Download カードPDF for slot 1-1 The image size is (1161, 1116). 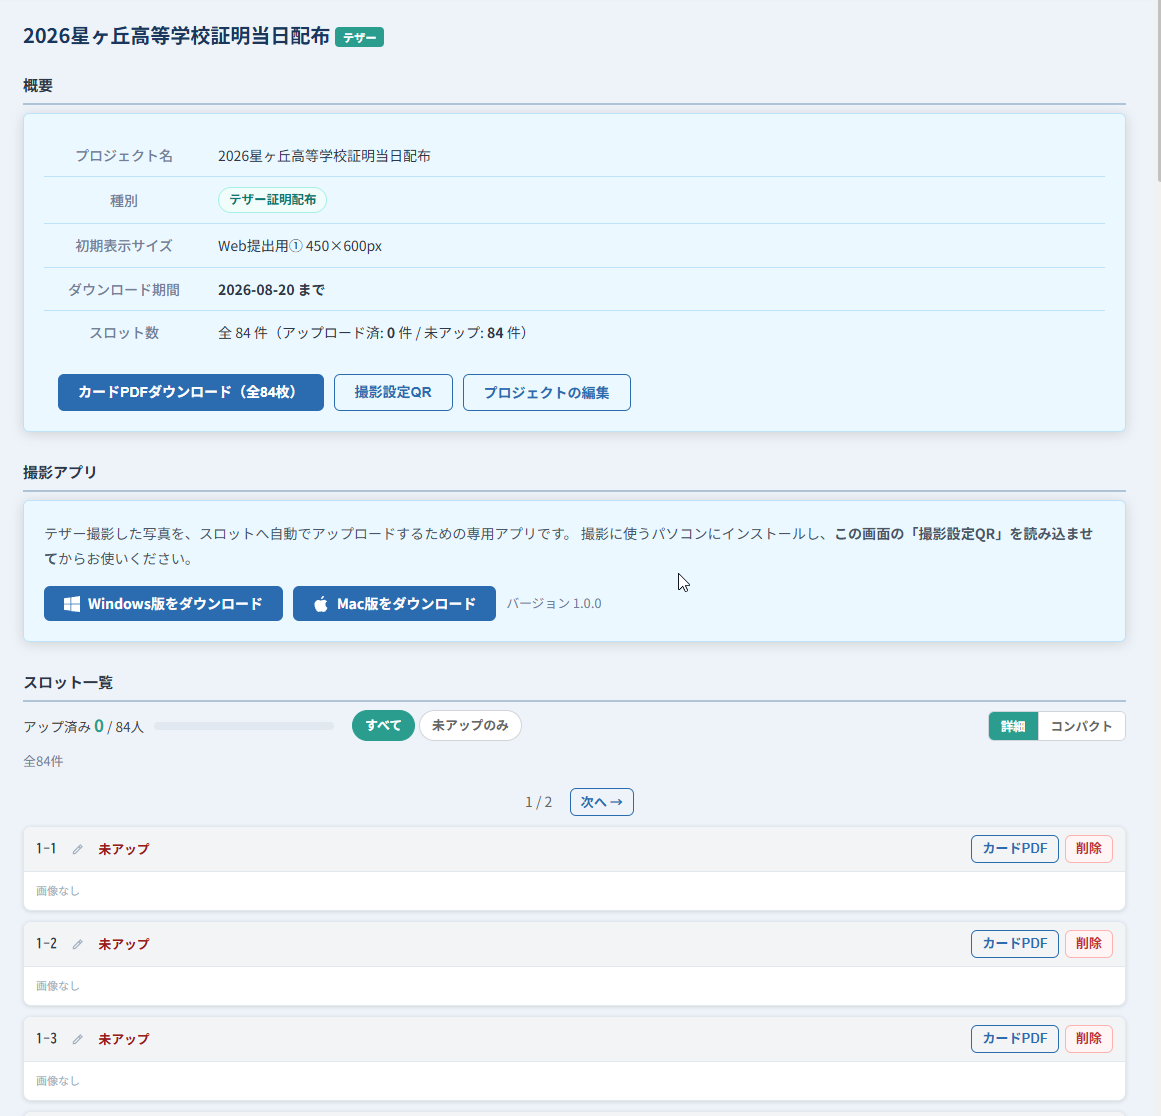point(1014,849)
